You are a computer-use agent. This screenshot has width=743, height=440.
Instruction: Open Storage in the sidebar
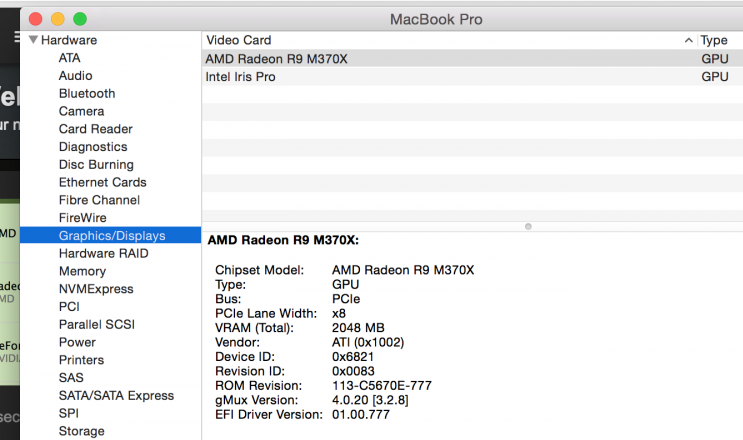click(82, 431)
